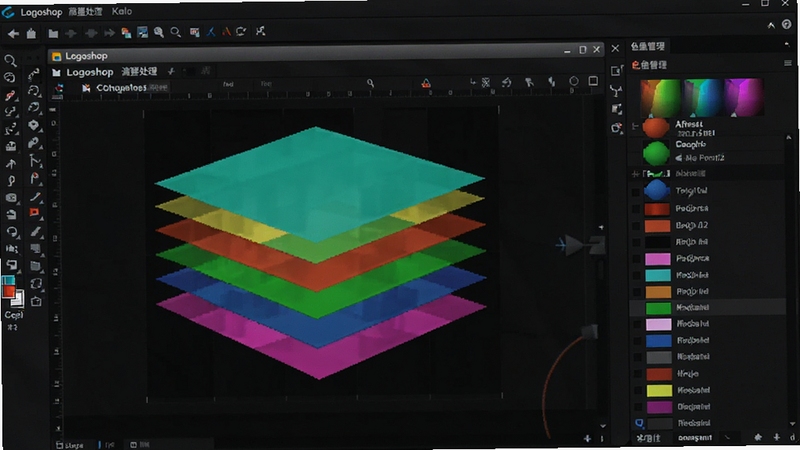Screen dimensions: 800x450
Task: Select the magnifier tool in the left toolbox
Action: click(x=10, y=61)
